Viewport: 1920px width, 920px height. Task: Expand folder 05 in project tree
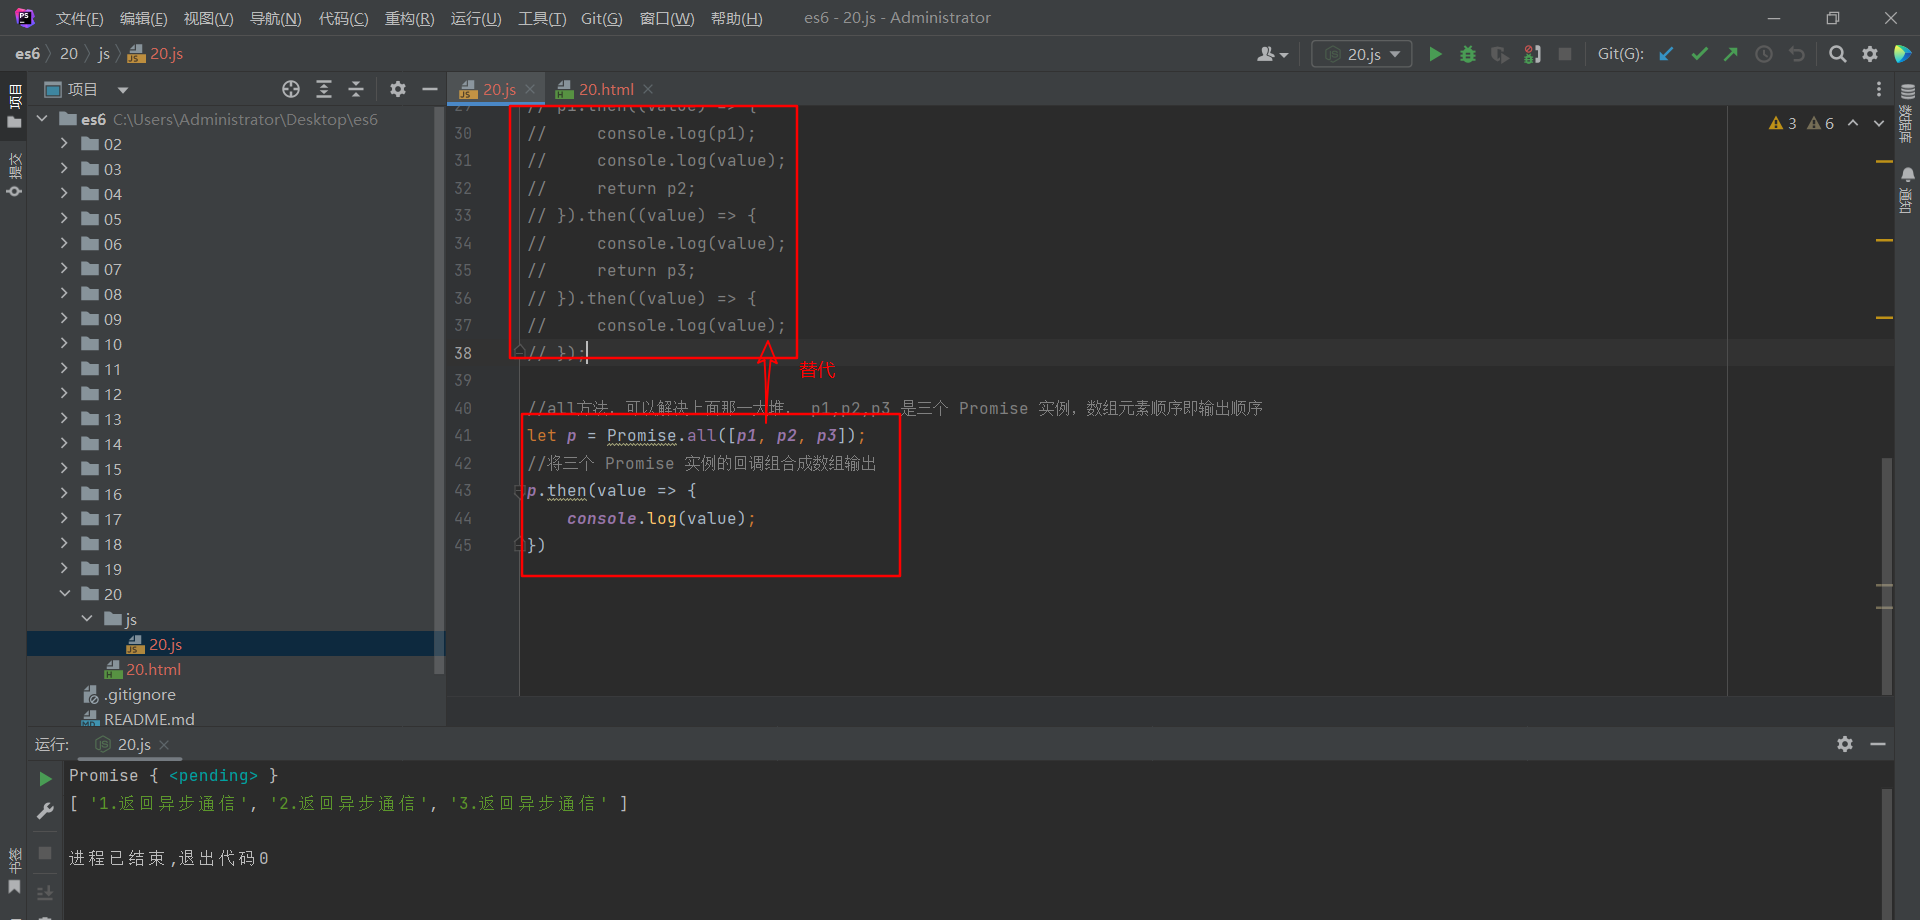(x=65, y=218)
